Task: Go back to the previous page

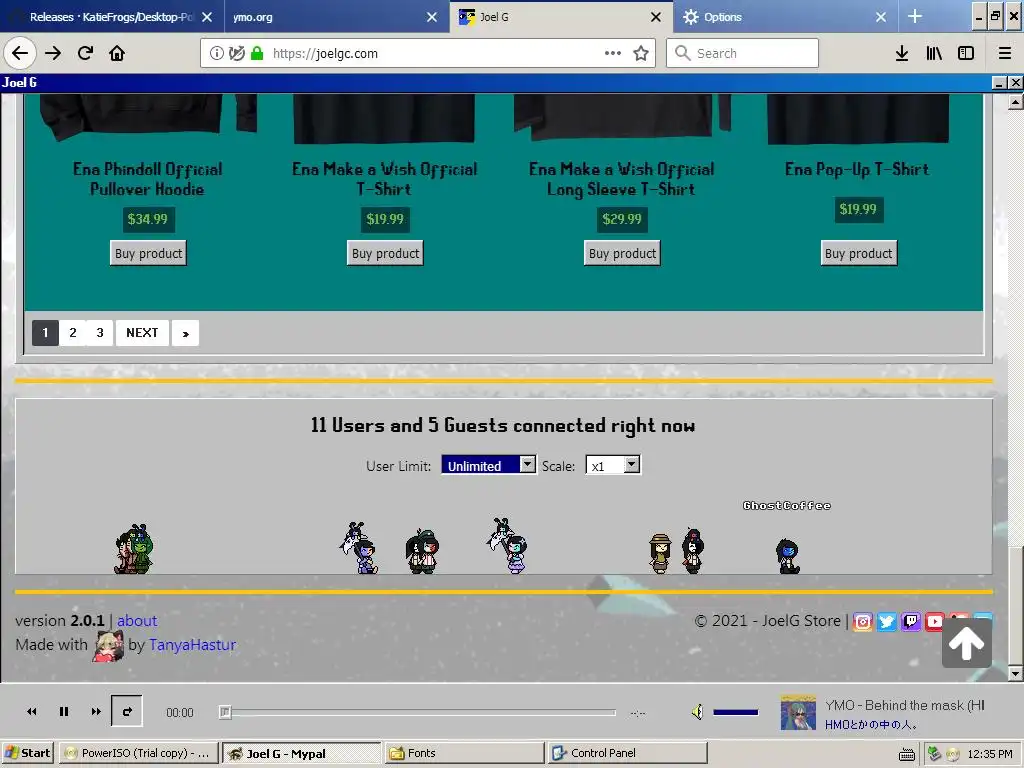Action: pos(20,53)
